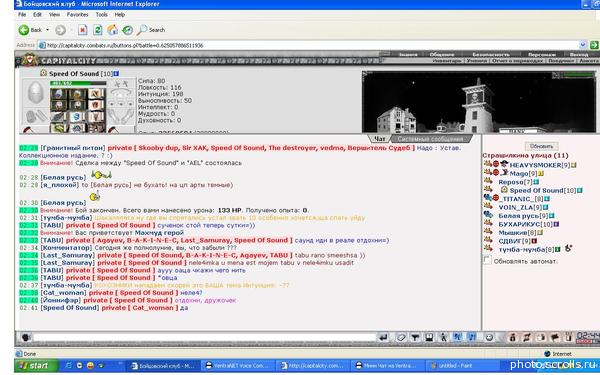600x375 pixels.
Task: Click the info icon next to HEAVYSMOKER
Action: click(574, 165)
